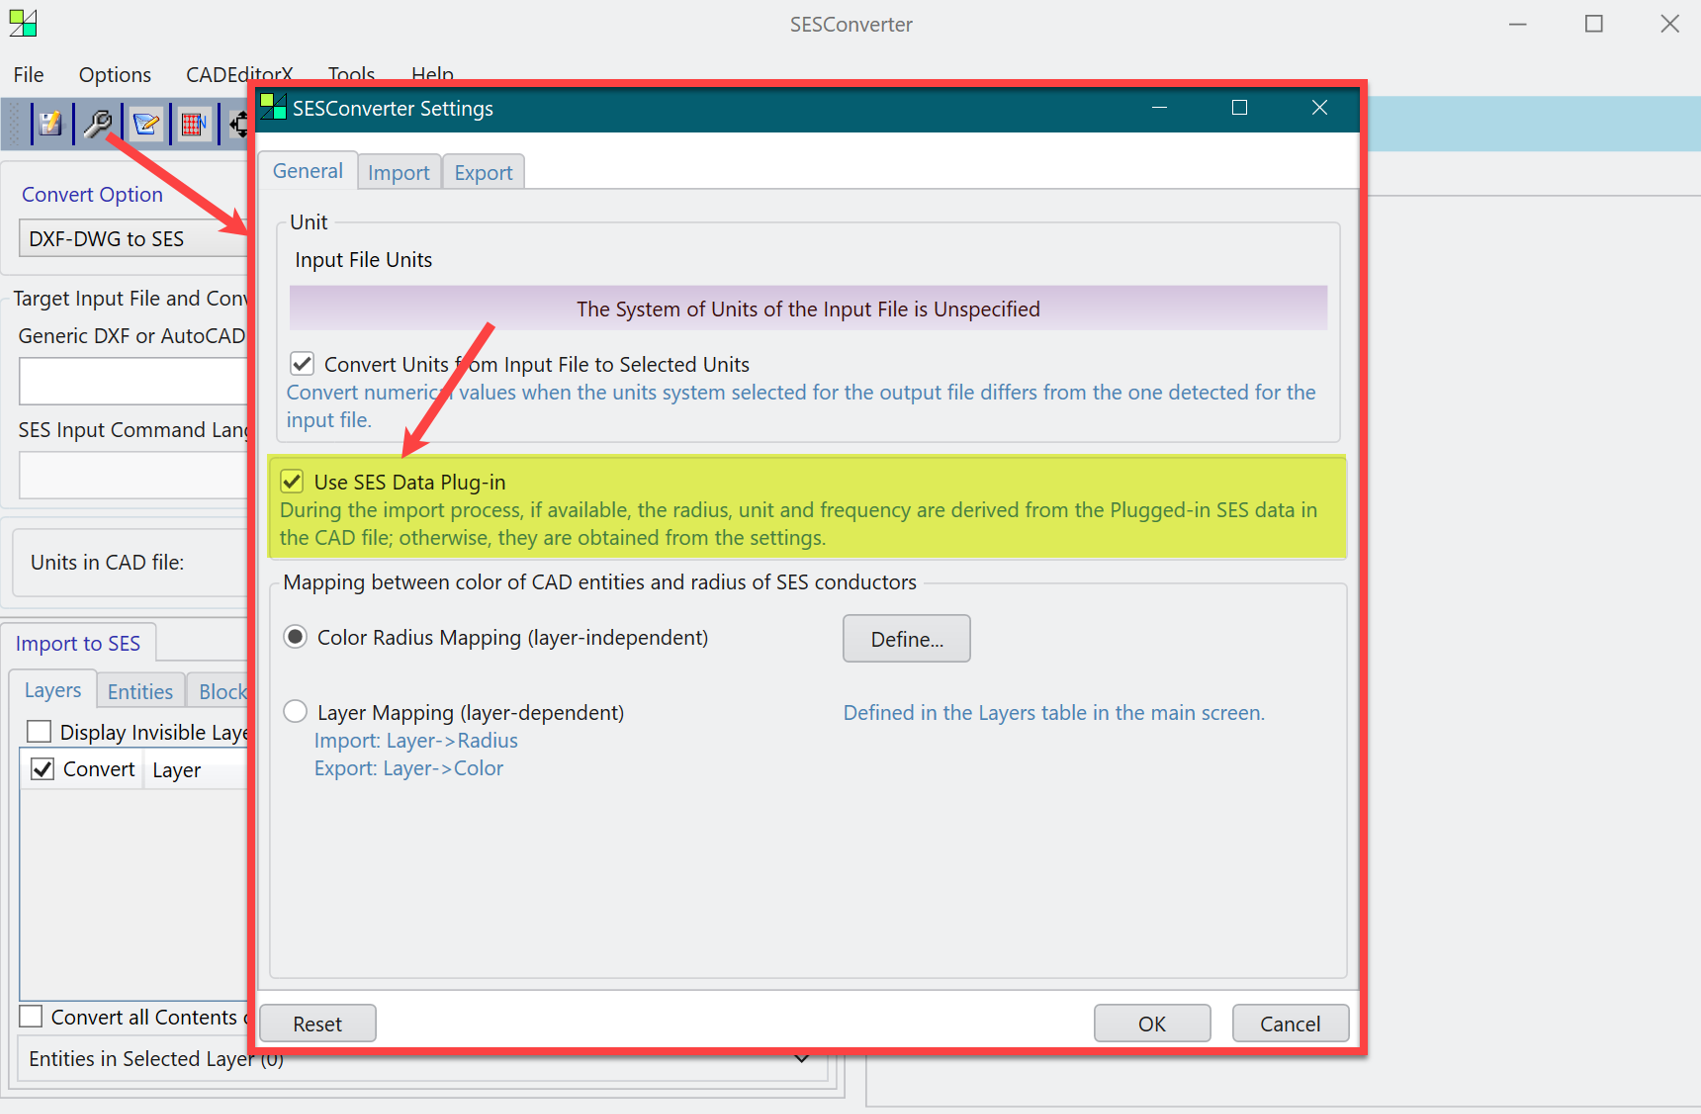Viewport: 1701px width, 1114px height.
Task: Click the Generic DXF or AutoCAD file input field
Action: pos(133,381)
